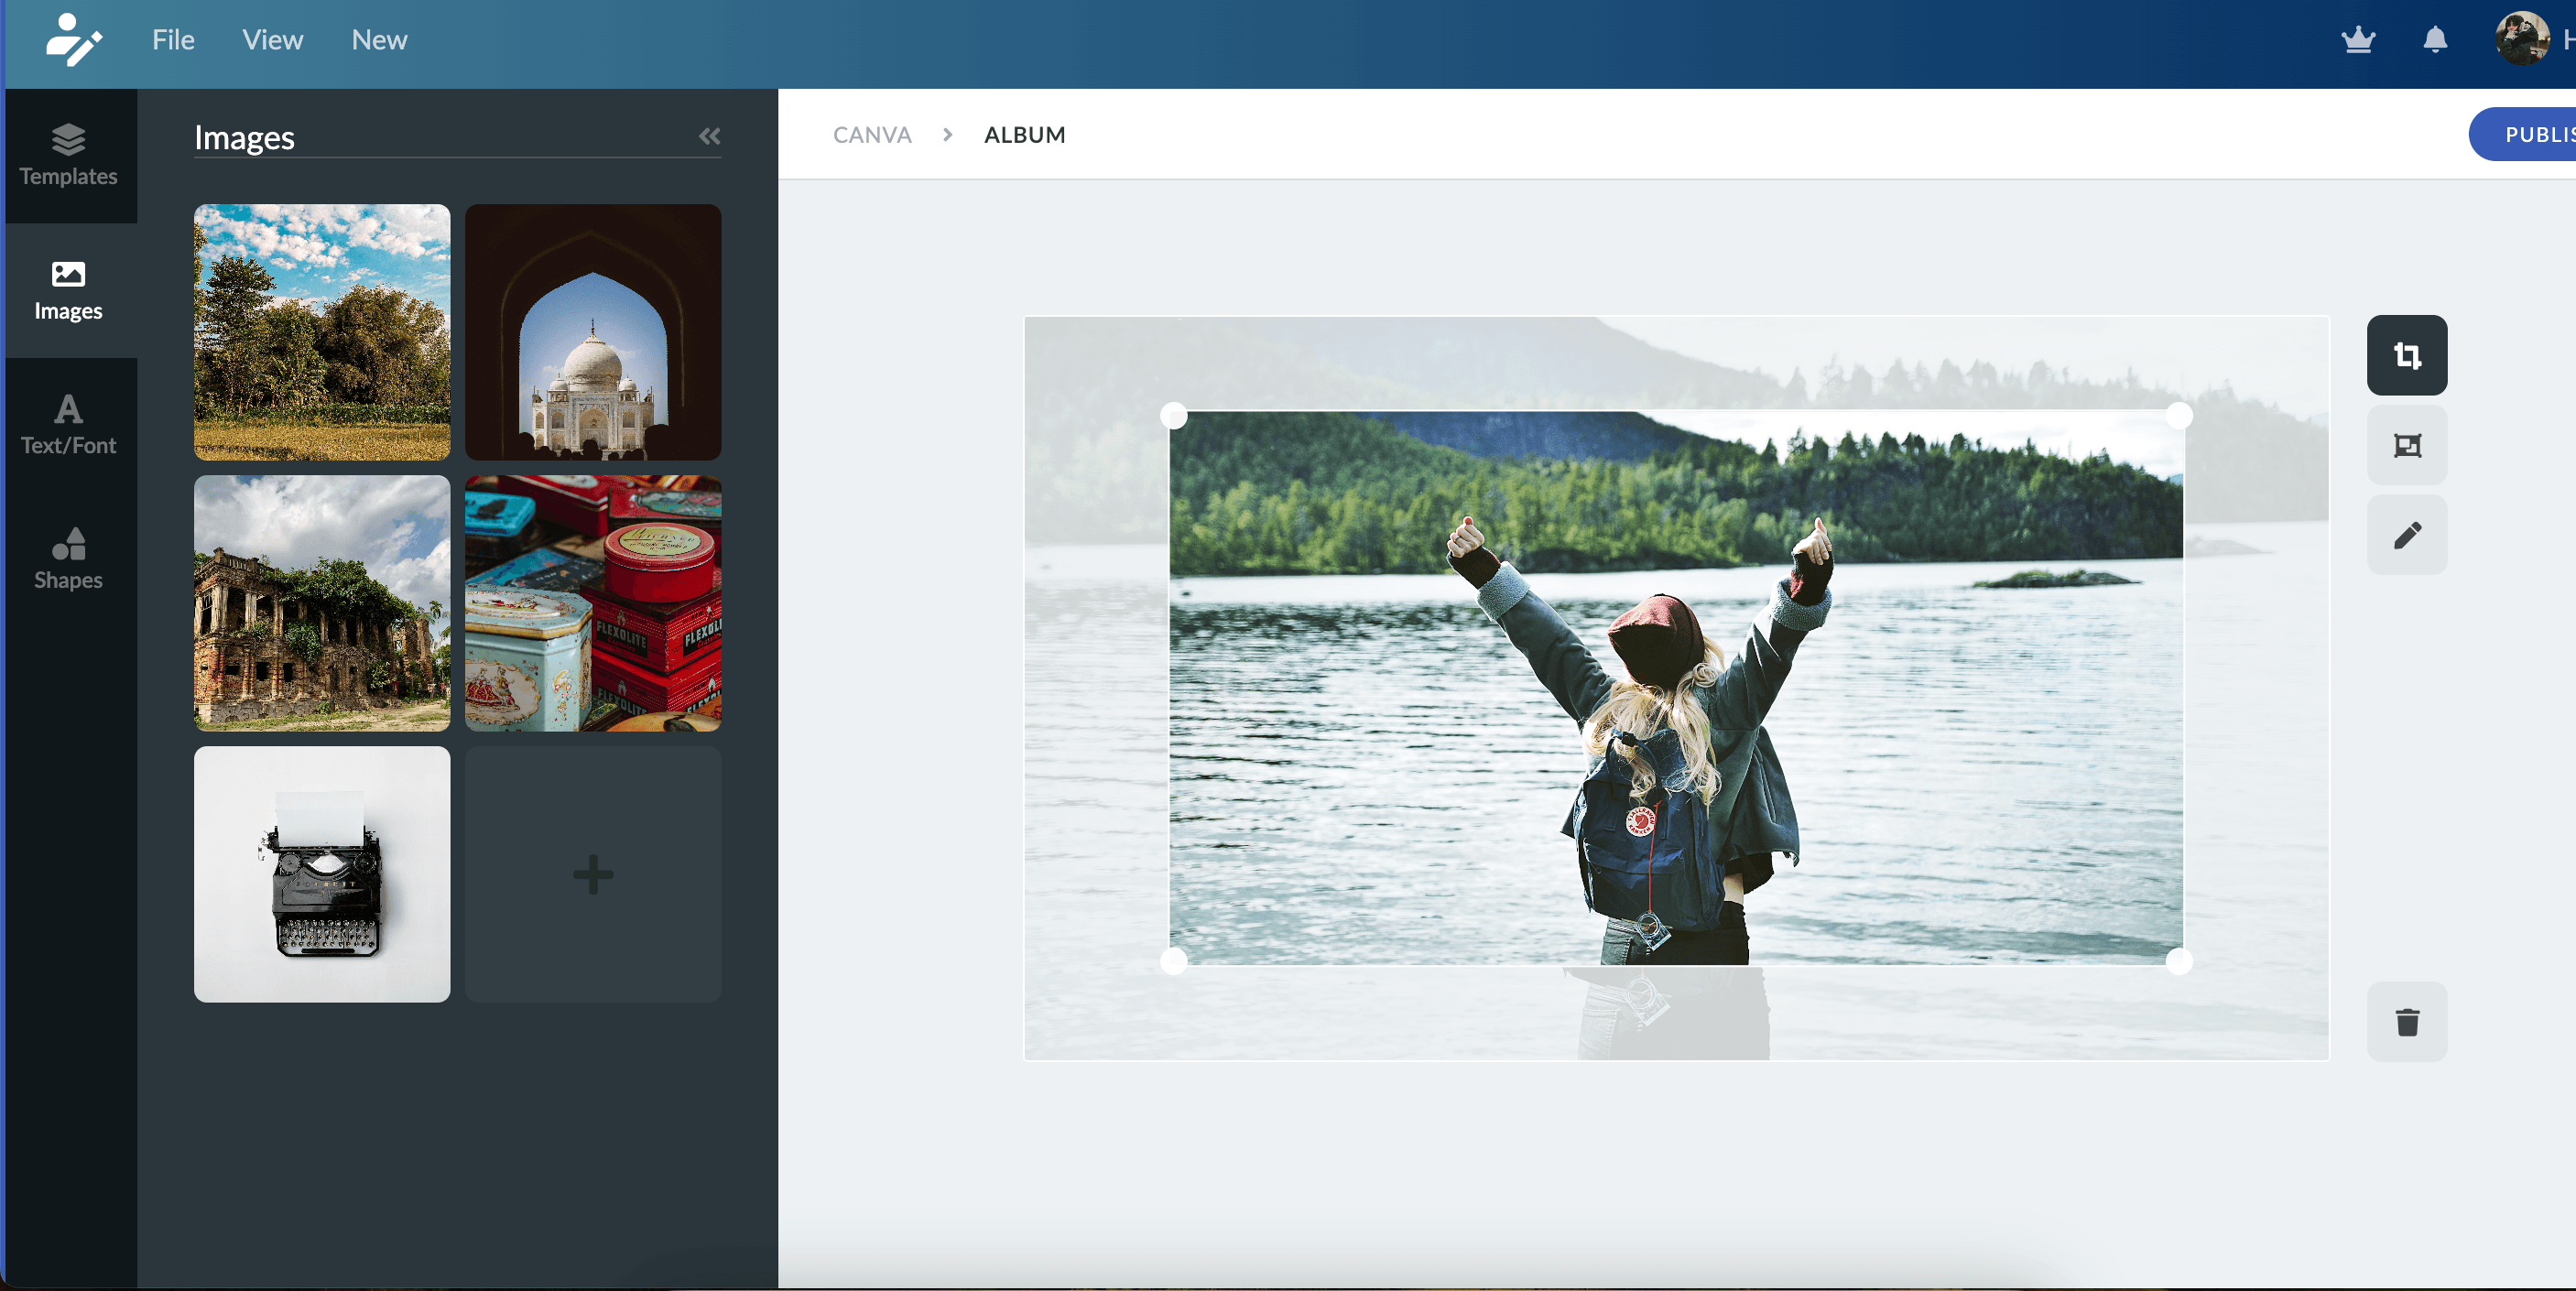Viewport: 2576px width, 1291px height.
Task: Open the Images panel
Action: pyautogui.click(x=69, y=290)
